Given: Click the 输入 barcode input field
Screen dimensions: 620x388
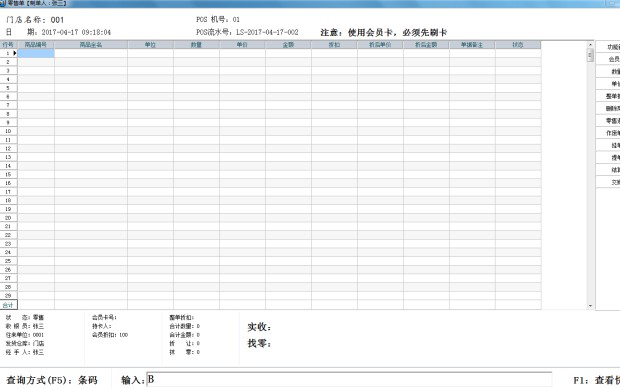Looking at the screenshot, I should [x=349, y=380].
